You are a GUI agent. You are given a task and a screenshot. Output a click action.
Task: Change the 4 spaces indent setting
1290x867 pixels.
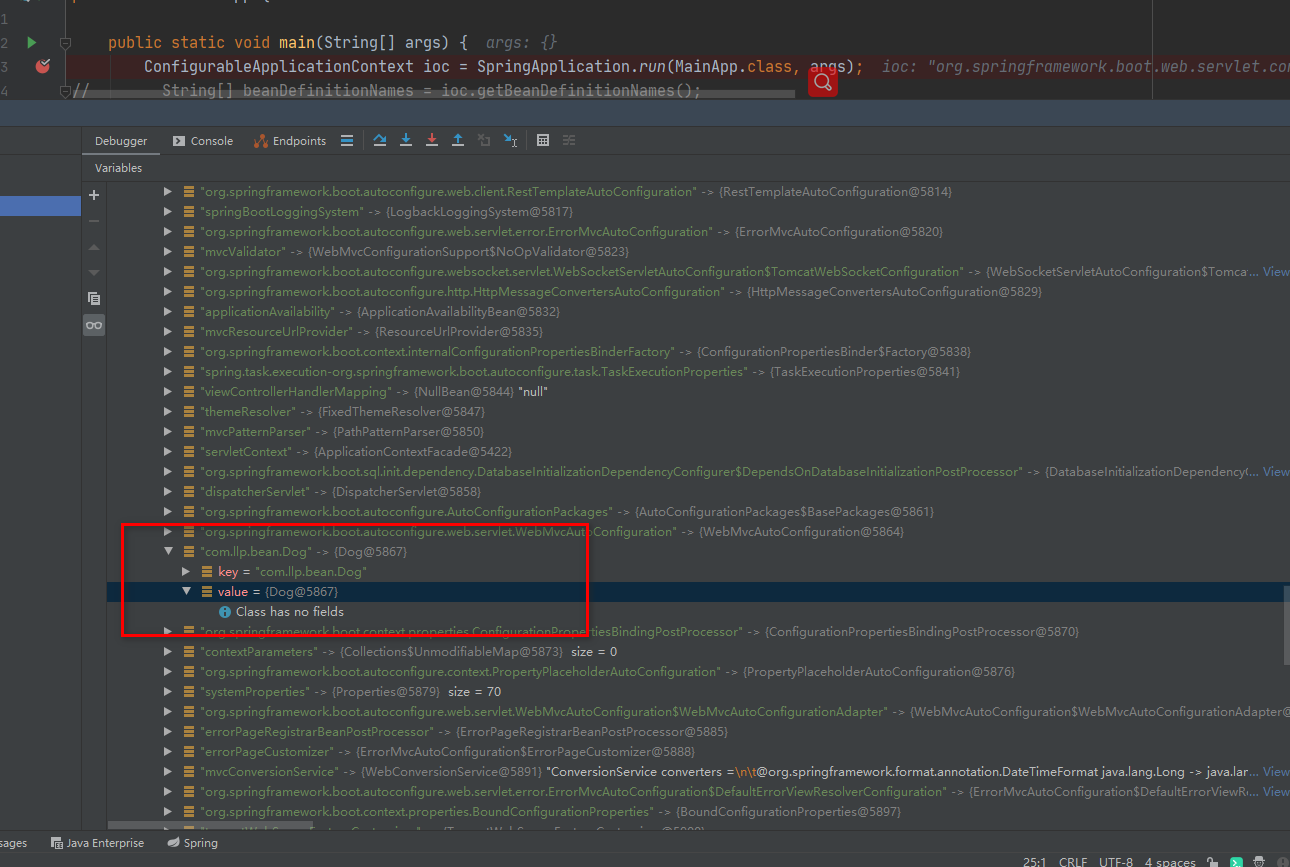(x=1169, y=861)
